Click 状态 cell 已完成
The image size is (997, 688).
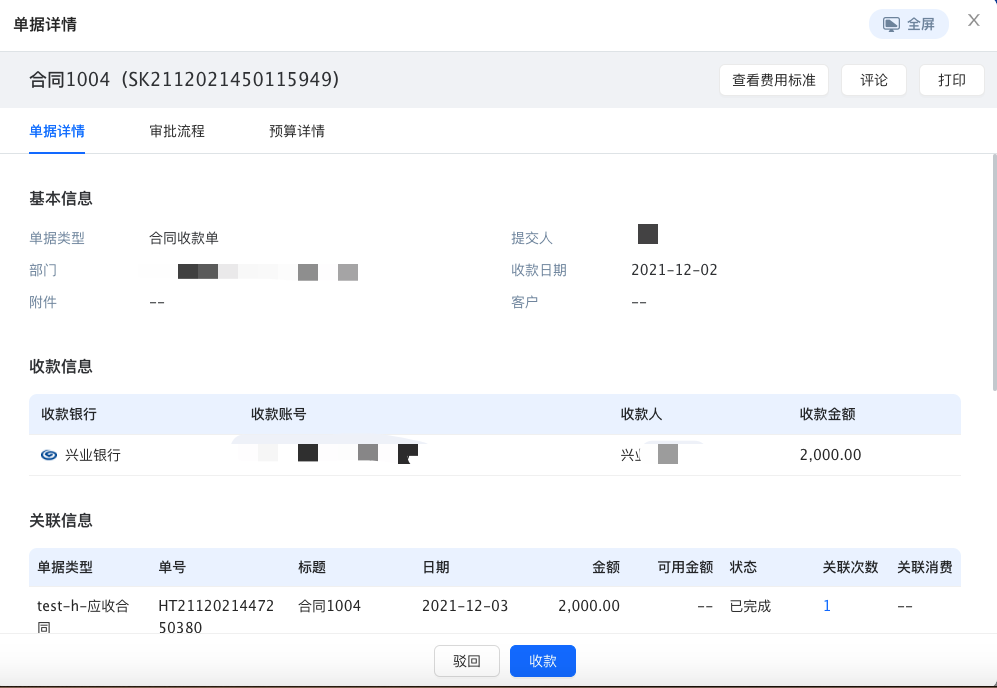(x=750, y=606)
